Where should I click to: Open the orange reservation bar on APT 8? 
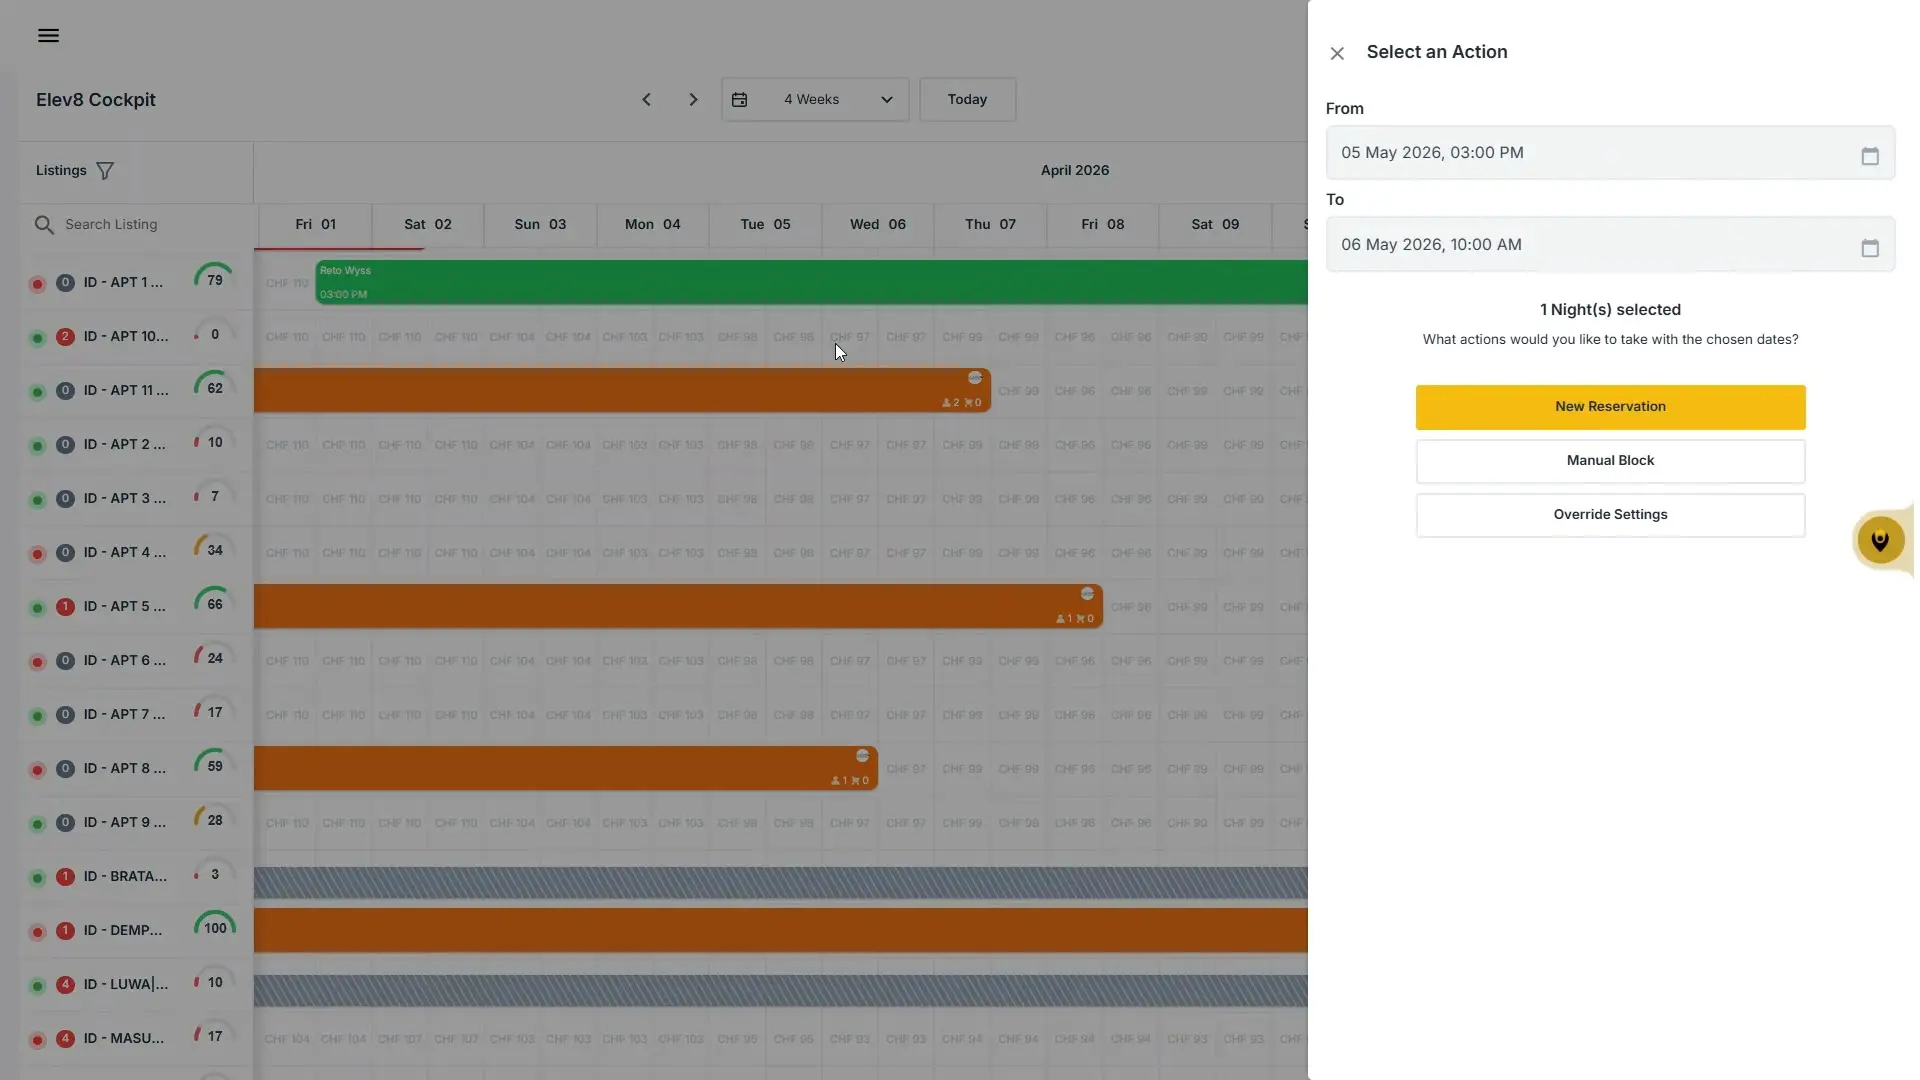coord(566,769)
